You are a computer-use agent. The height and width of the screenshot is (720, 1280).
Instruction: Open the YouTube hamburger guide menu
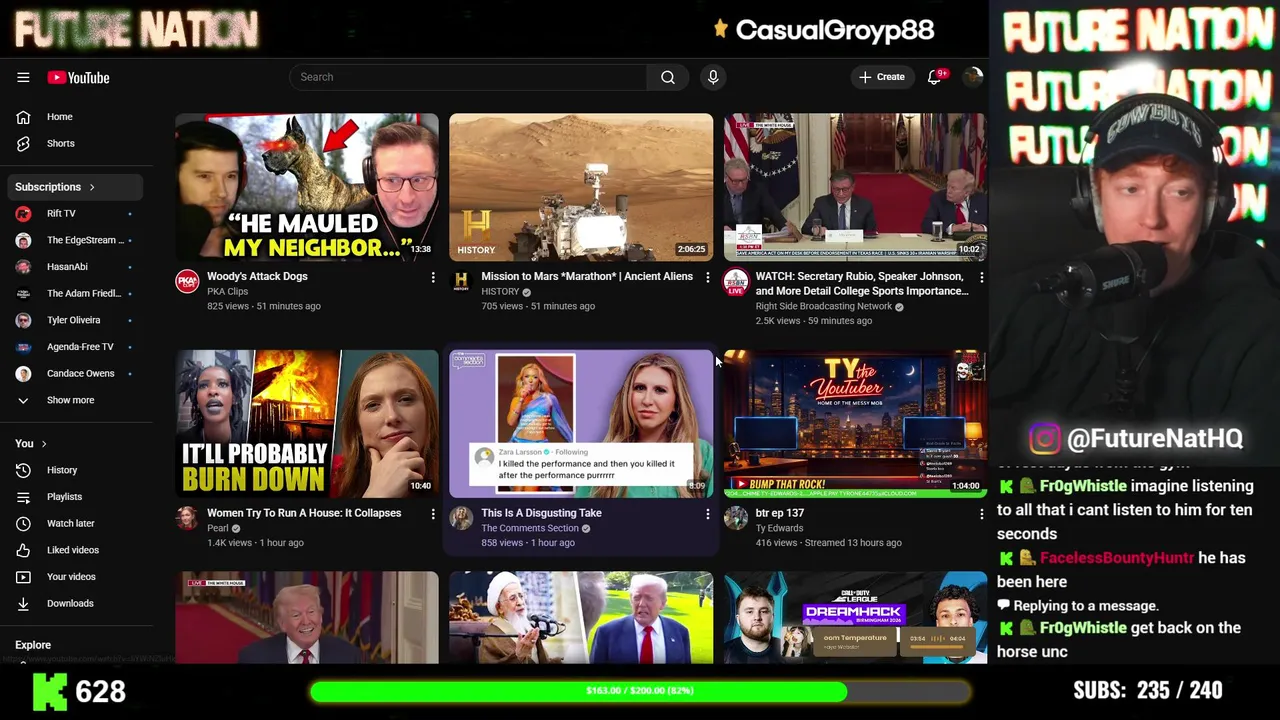(23, 77)
